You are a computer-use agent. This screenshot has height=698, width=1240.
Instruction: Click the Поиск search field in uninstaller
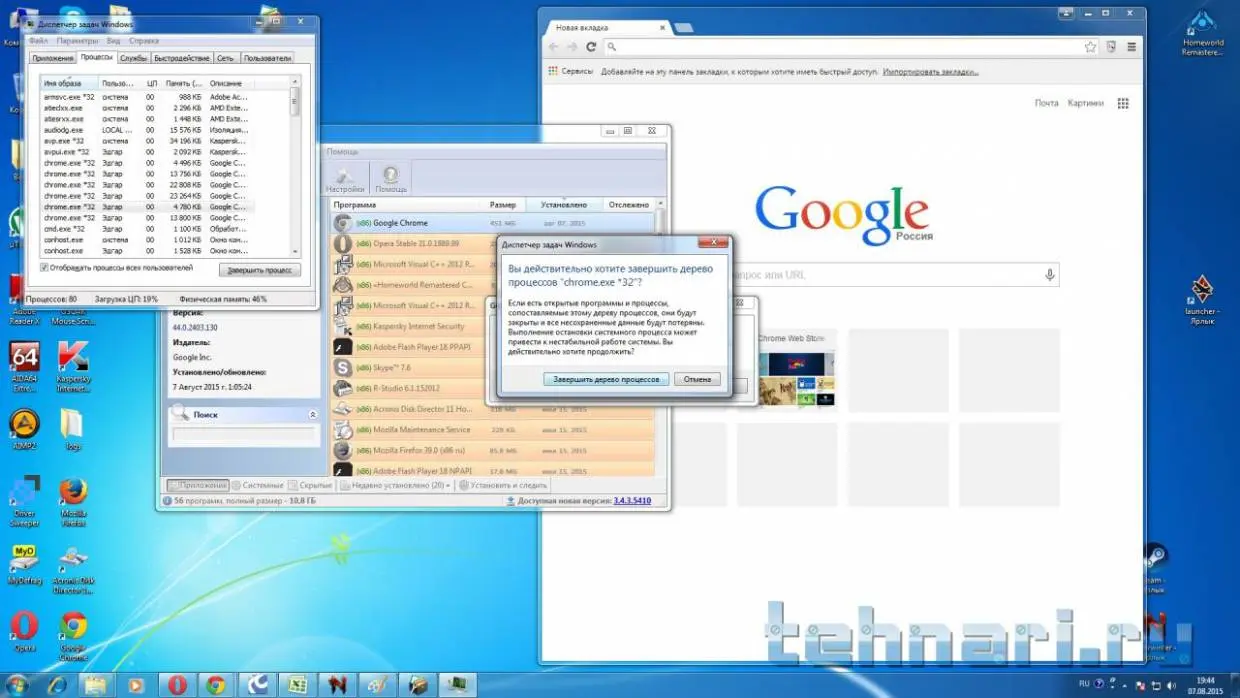244,435
